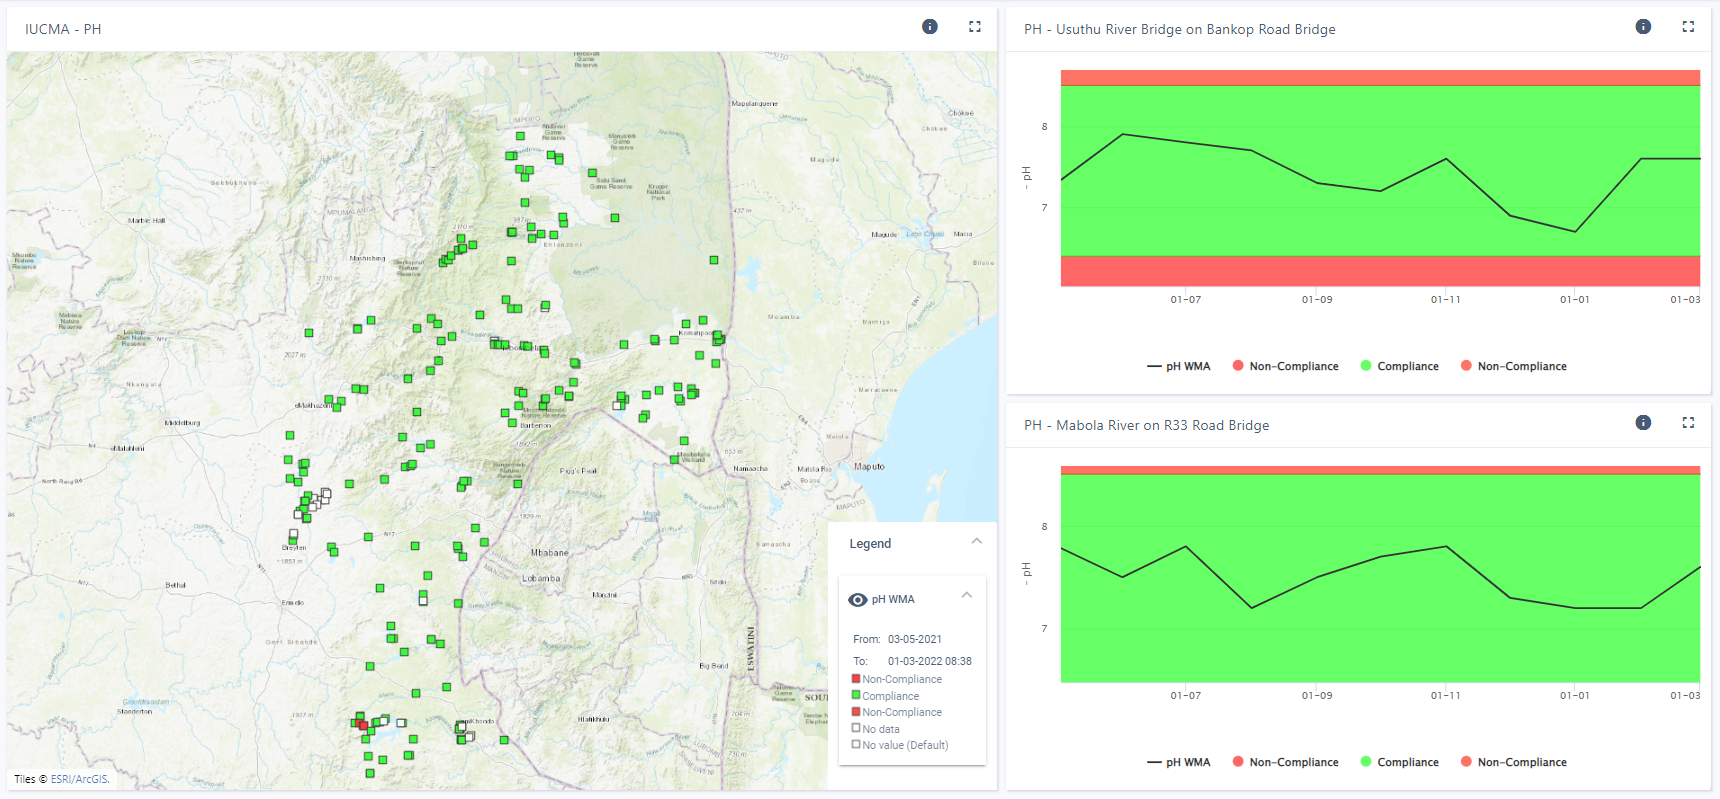Expand IUCMA - PH map to fullscreen
Image resolution: width=1720 pixels, height=799 pixels.
click(x=975, y=27)
